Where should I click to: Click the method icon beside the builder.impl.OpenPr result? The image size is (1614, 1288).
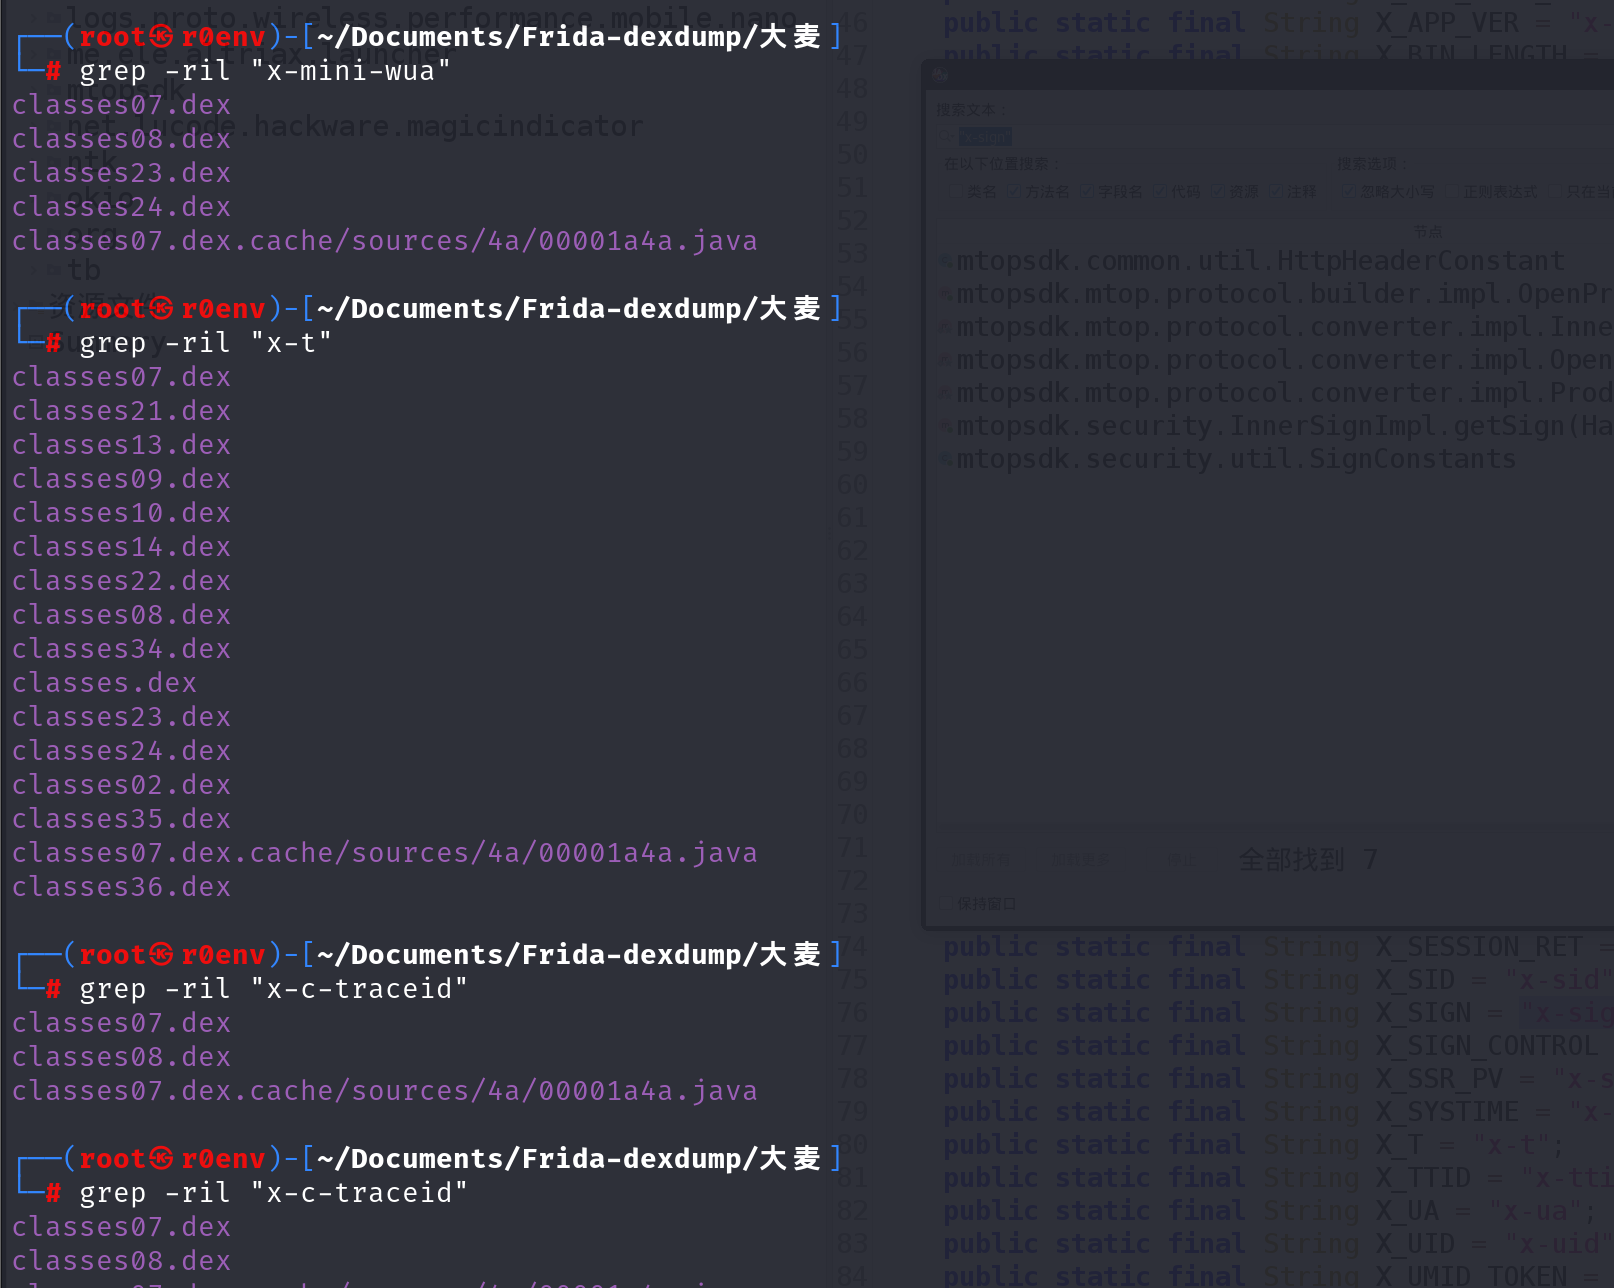pos(946,295)
